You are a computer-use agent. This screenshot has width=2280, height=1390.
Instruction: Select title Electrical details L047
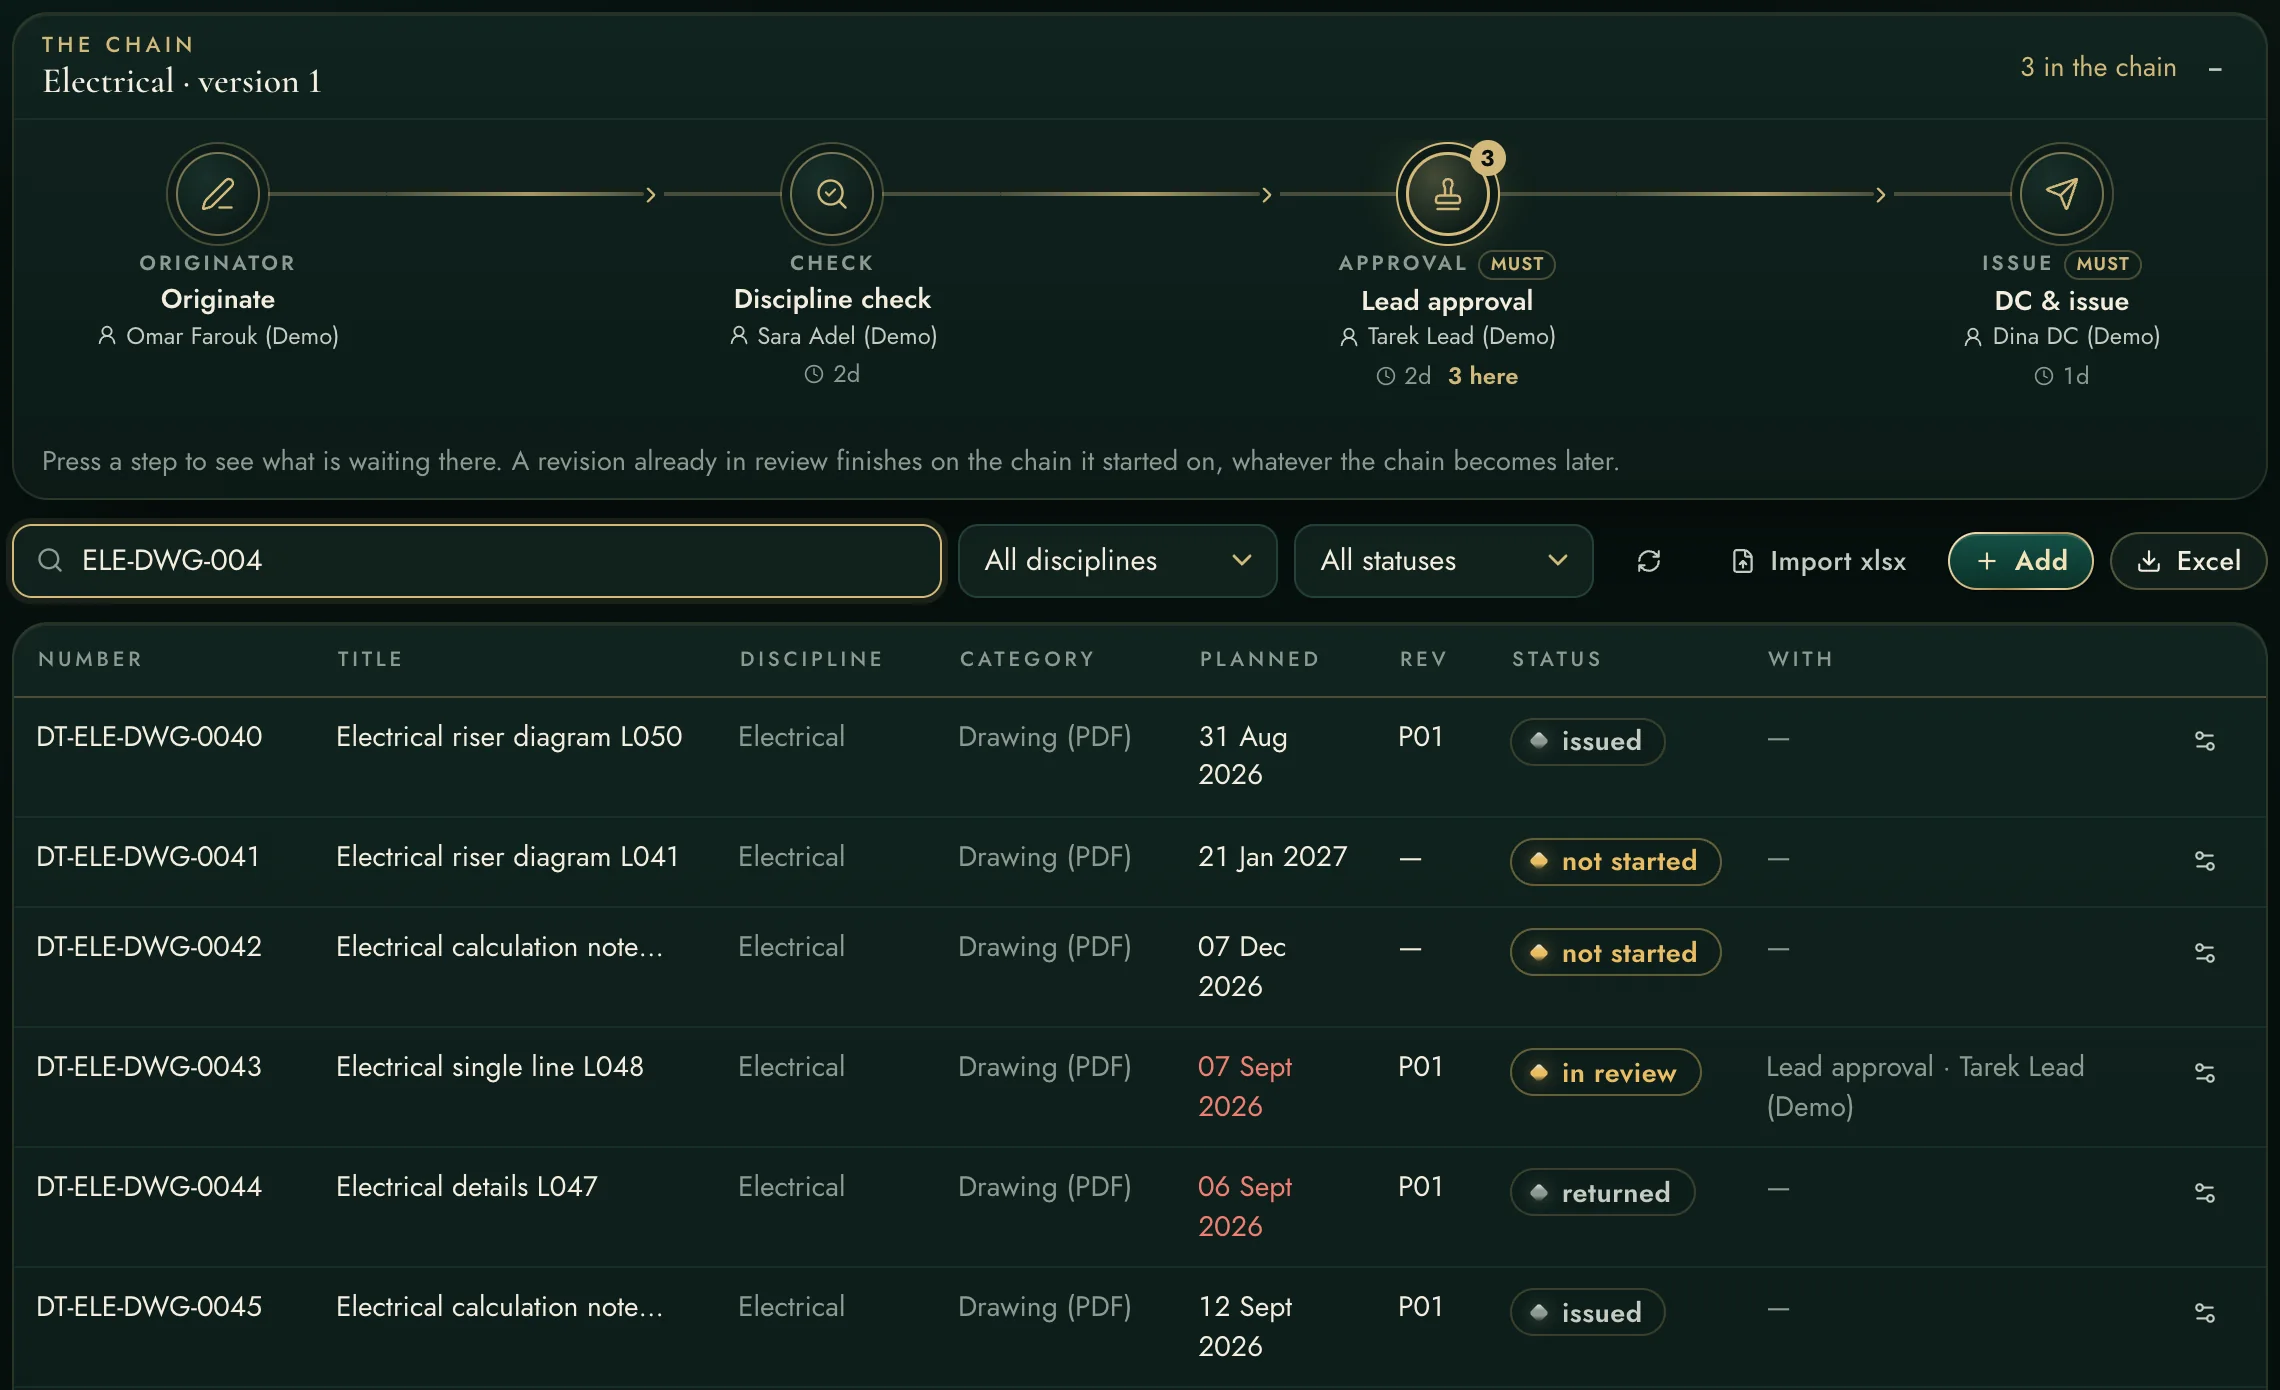coord(467,1187)
